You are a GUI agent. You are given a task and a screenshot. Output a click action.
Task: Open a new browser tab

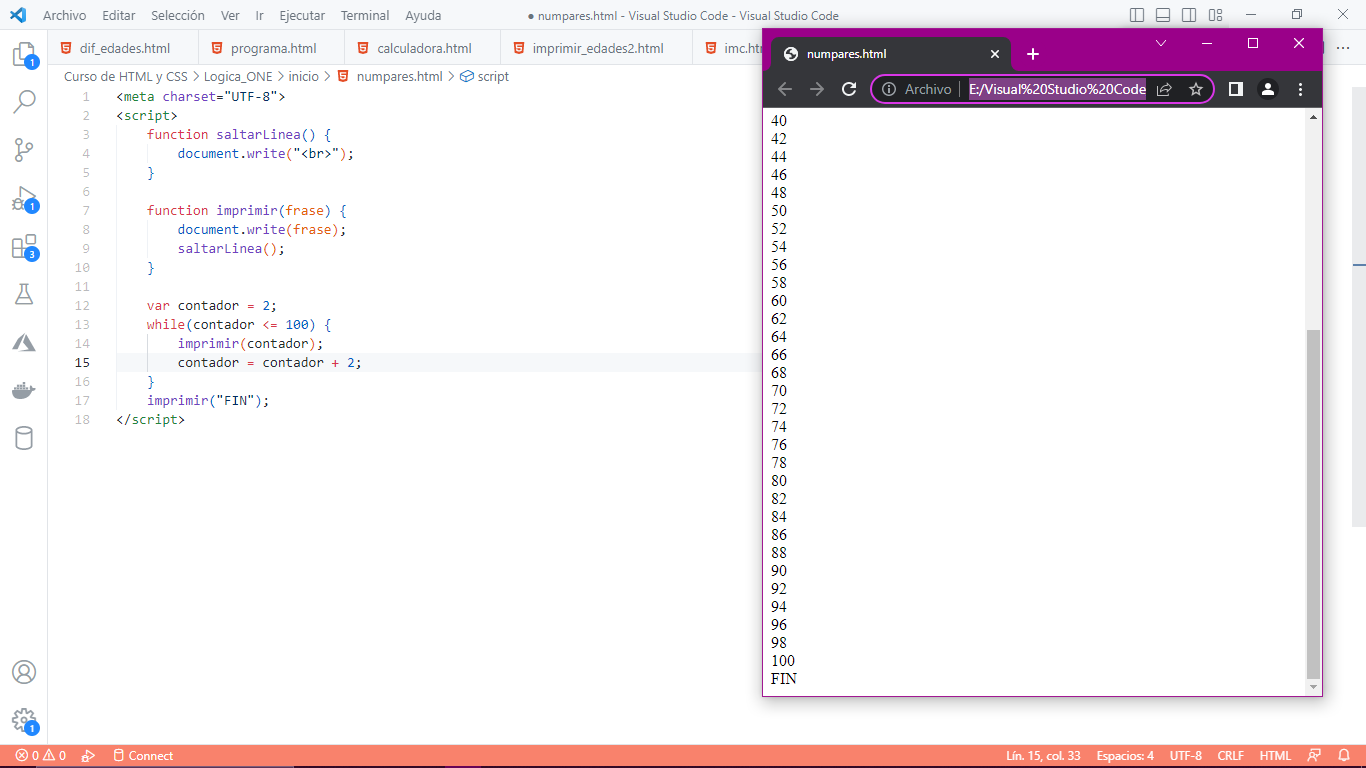pos(1033,54)
